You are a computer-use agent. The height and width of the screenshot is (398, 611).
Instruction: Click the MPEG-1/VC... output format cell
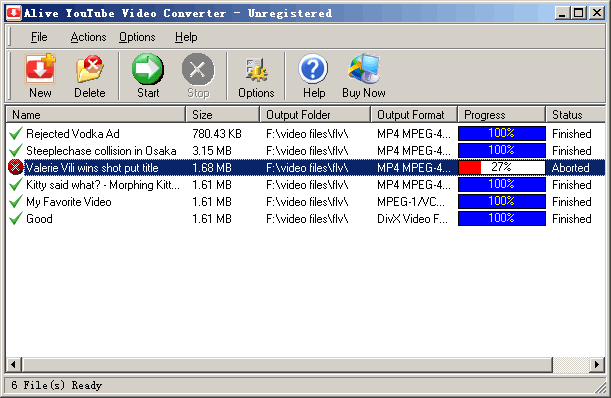point(411,202)
